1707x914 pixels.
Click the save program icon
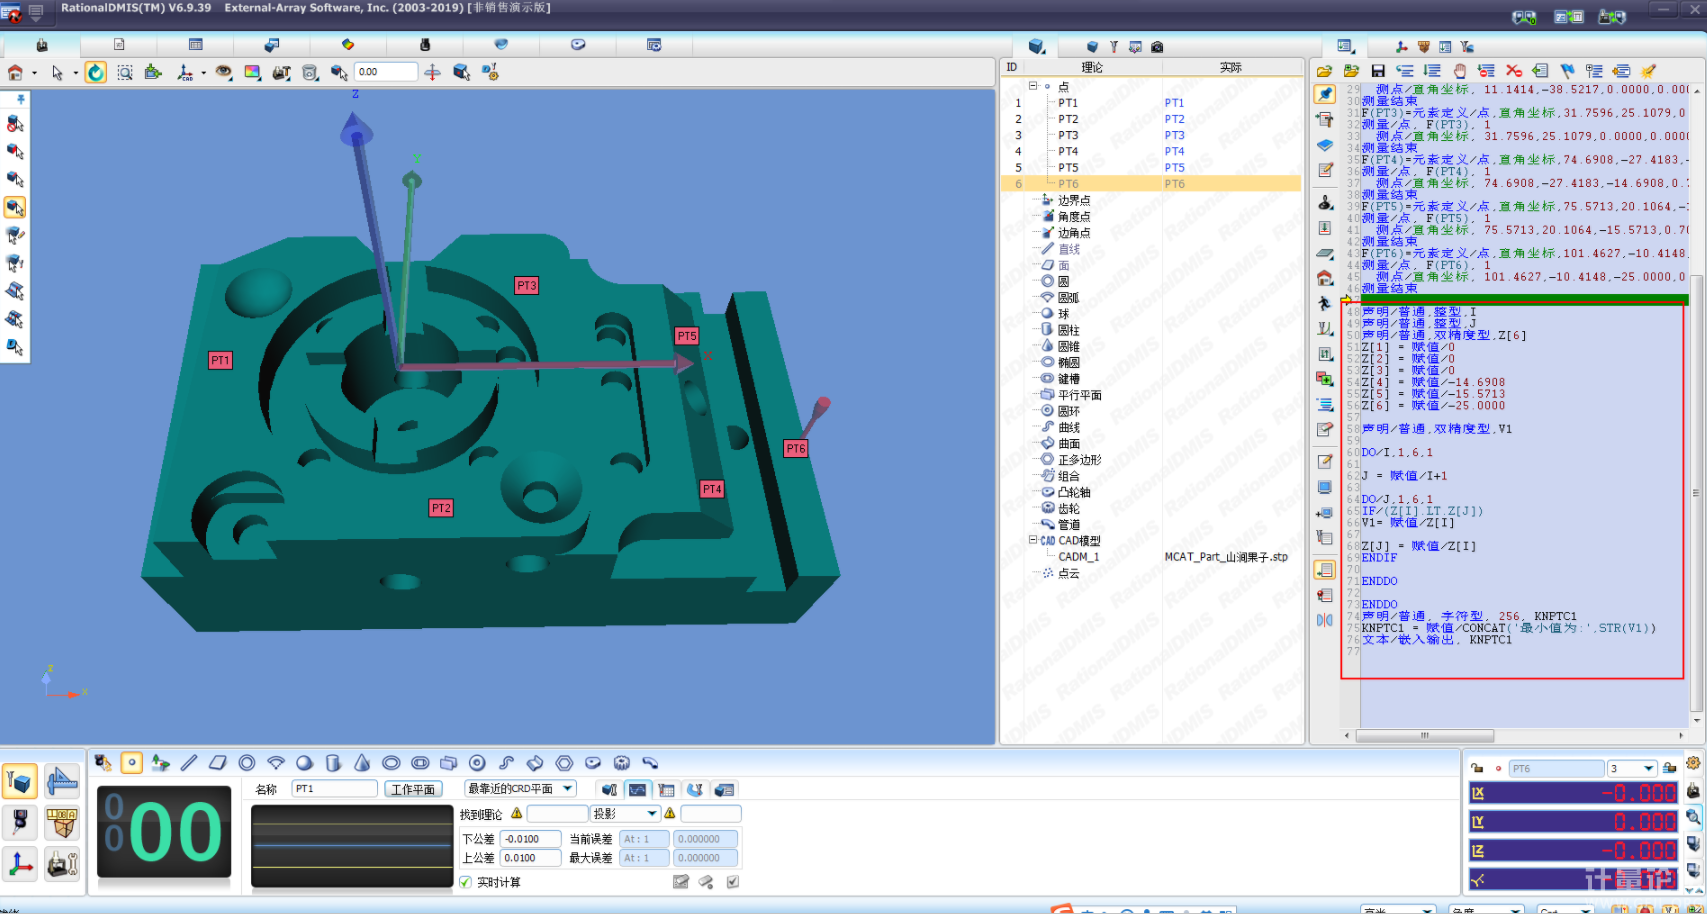tap(1378, 71)
